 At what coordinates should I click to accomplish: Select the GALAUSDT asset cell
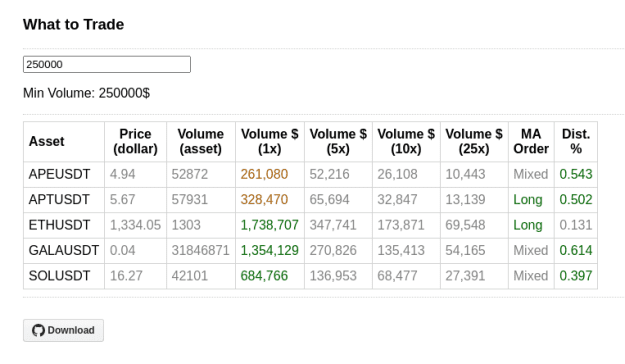point(64,251)
